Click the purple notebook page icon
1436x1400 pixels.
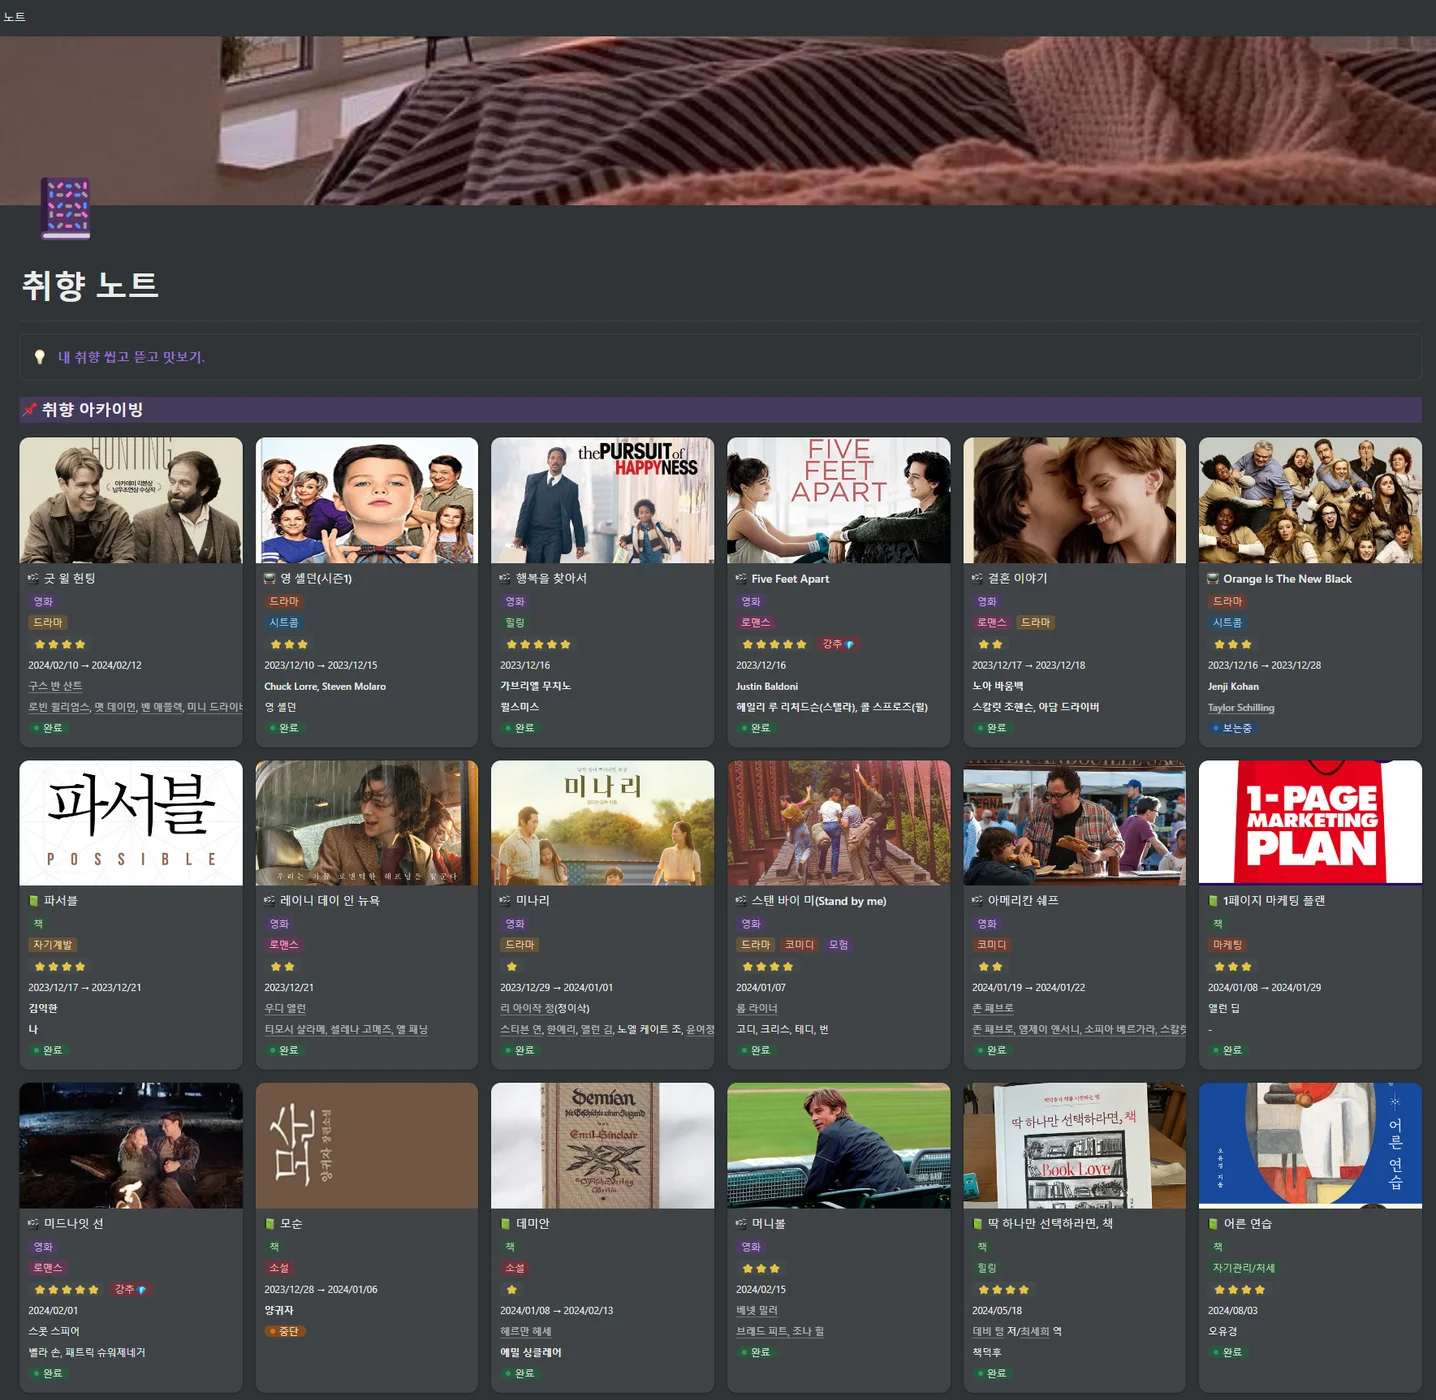66,208
